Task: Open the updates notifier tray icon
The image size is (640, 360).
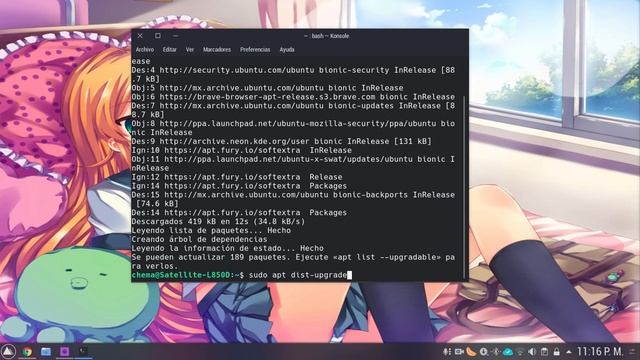Action: (484, 351)
